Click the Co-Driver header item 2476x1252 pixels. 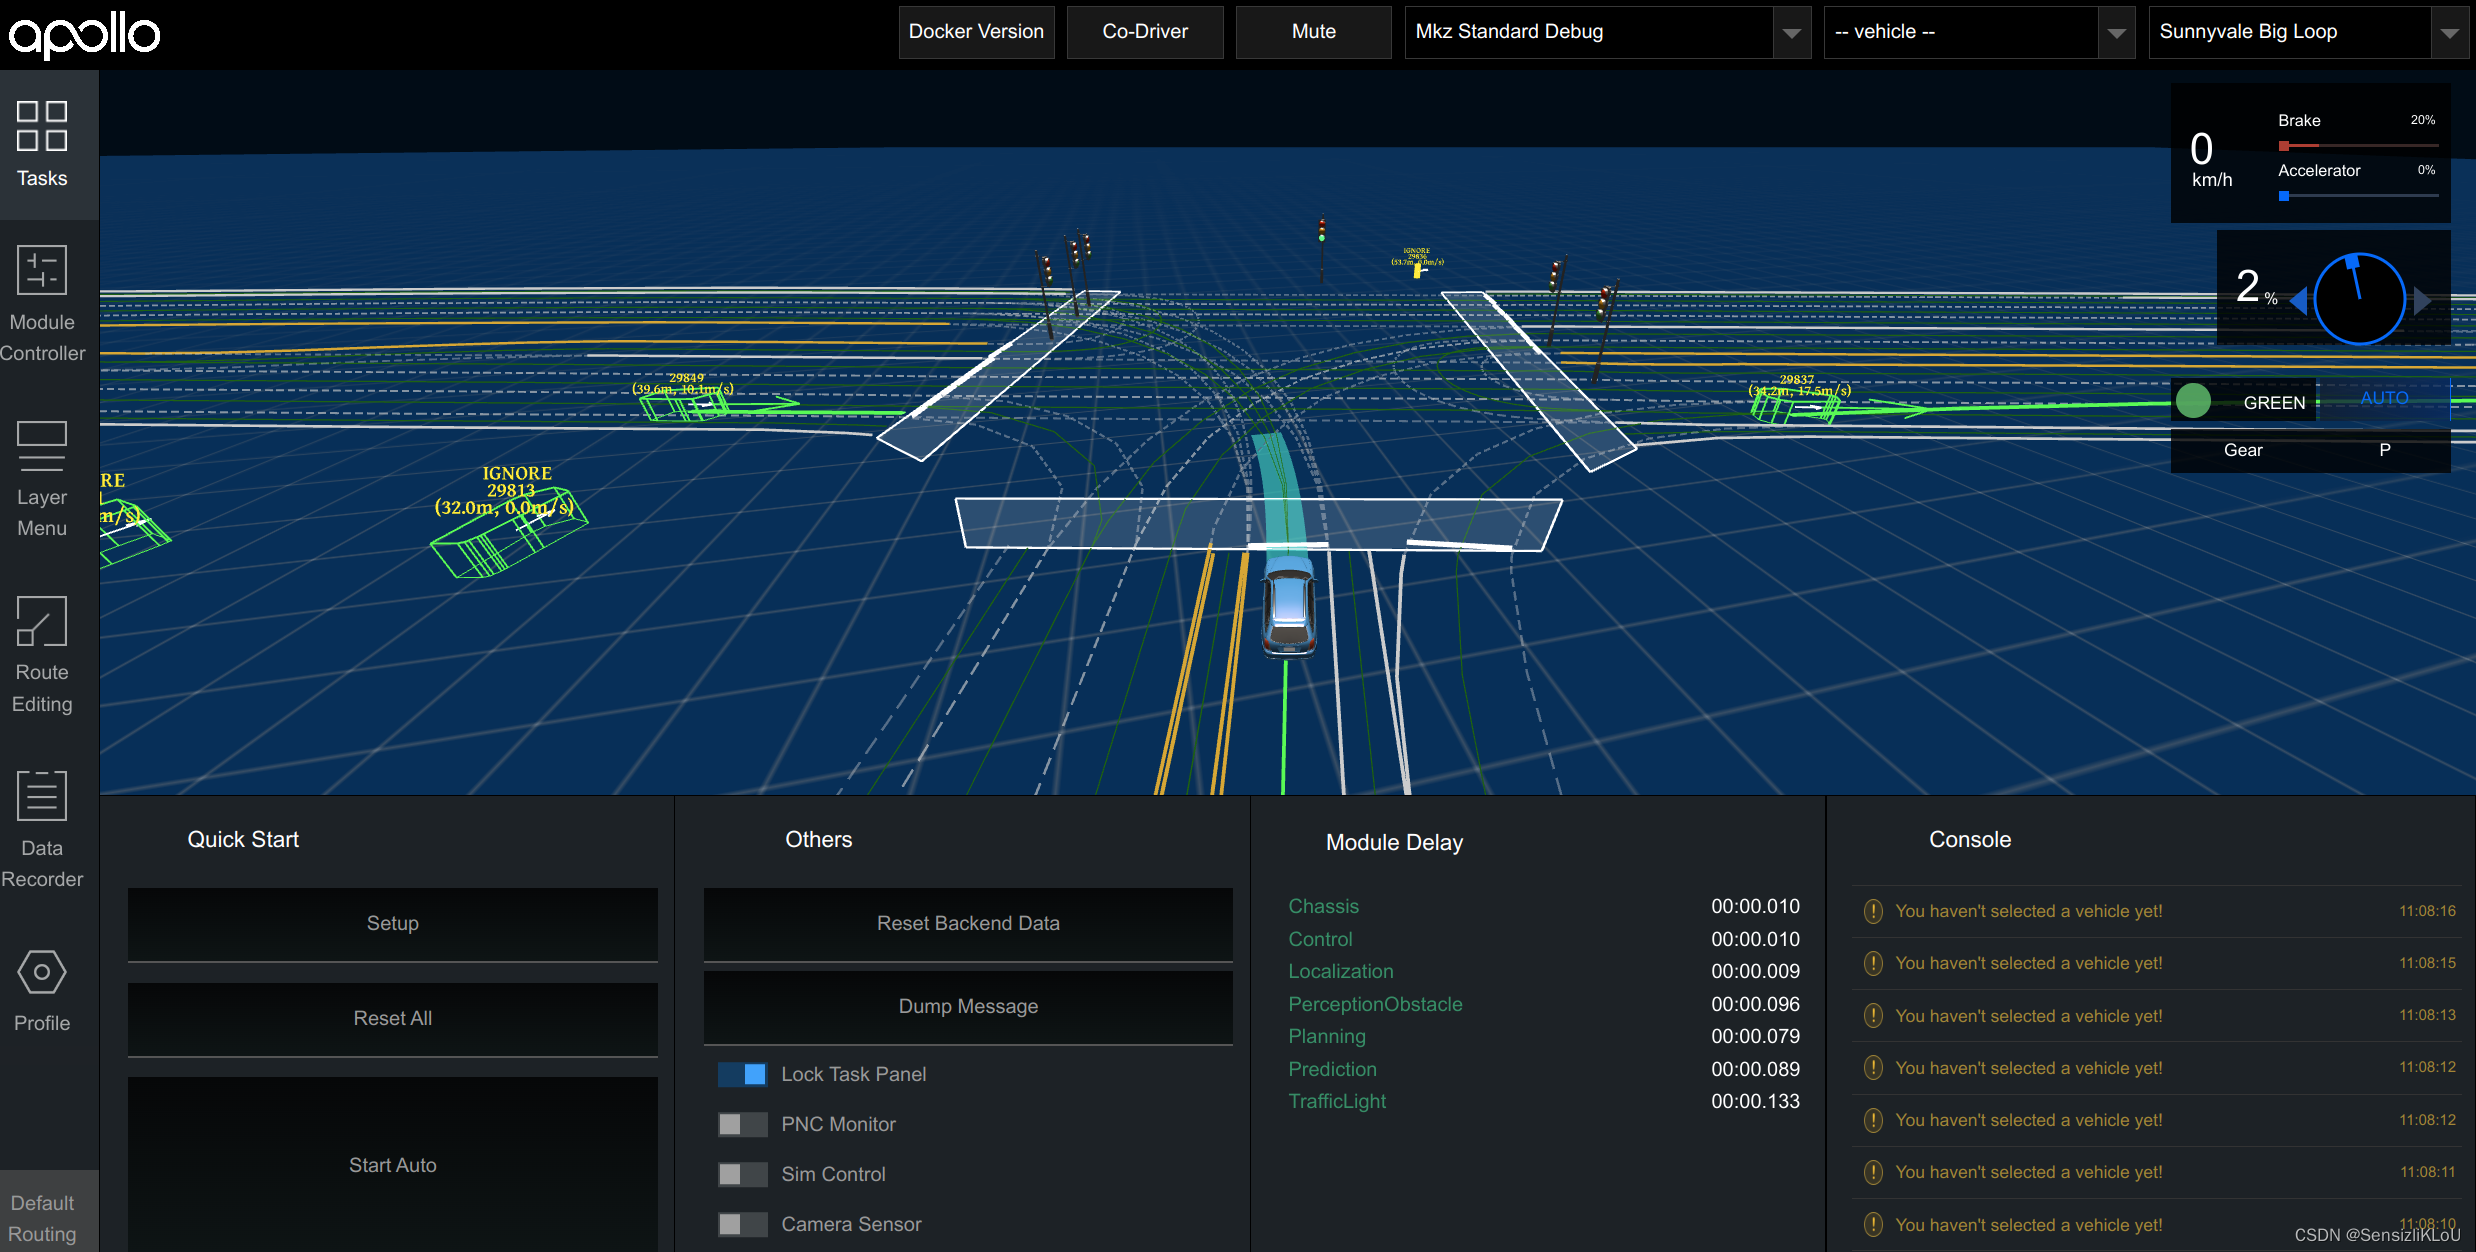point(1145,32)
